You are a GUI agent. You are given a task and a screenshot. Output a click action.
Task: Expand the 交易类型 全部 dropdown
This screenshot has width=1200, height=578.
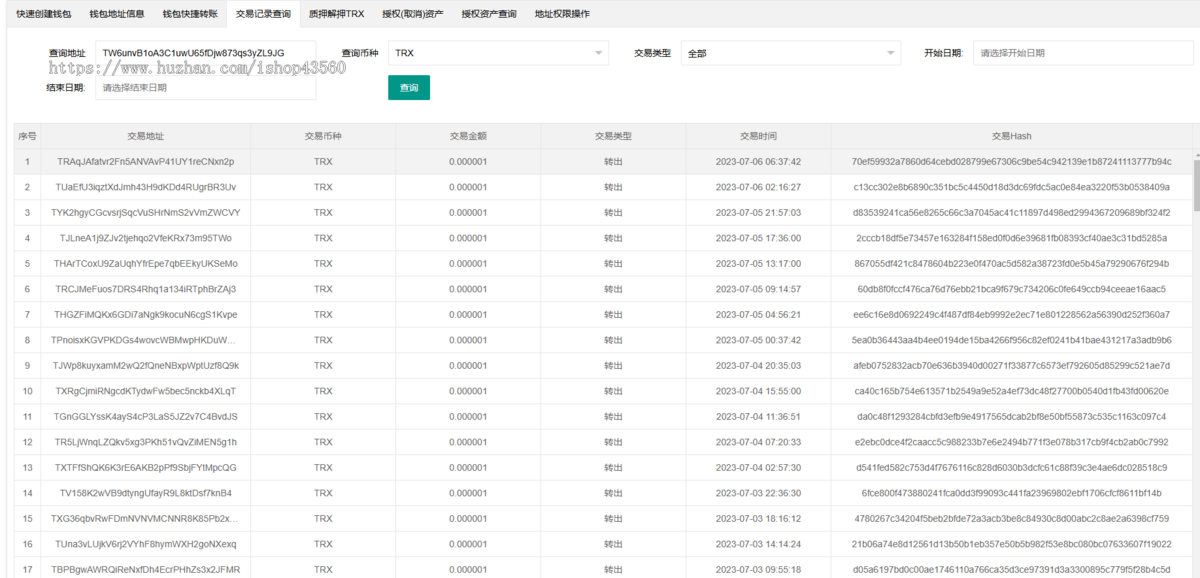pos(791,53)
